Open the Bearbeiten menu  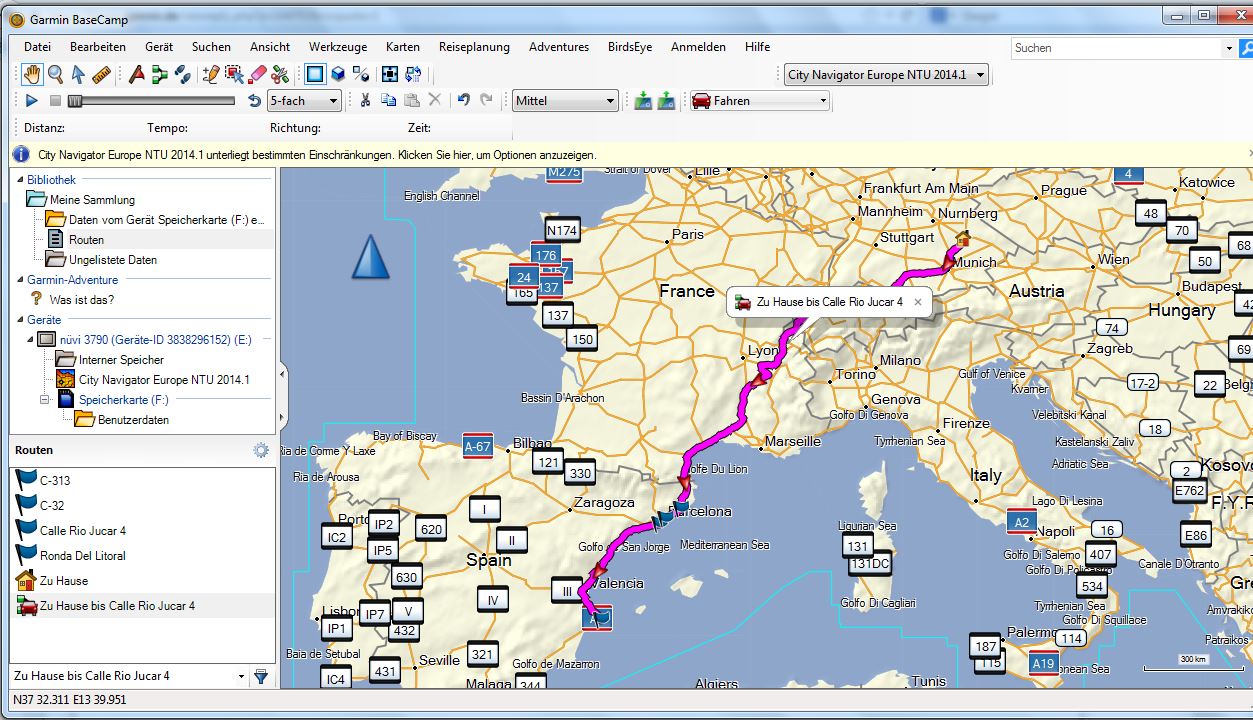coord(98,47)
